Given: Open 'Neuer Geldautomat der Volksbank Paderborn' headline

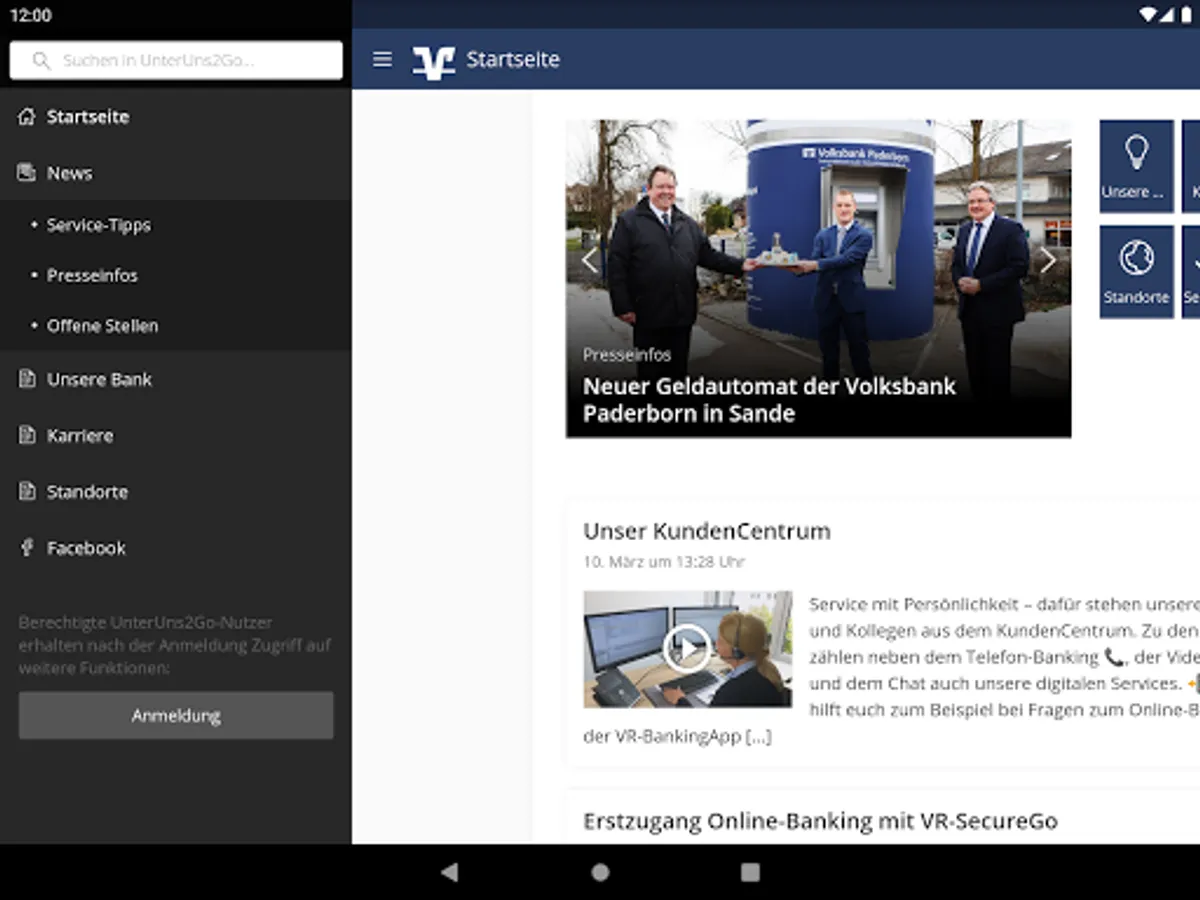Looking at the screenshot, I should pyautogui.click(x=769, y=400).
